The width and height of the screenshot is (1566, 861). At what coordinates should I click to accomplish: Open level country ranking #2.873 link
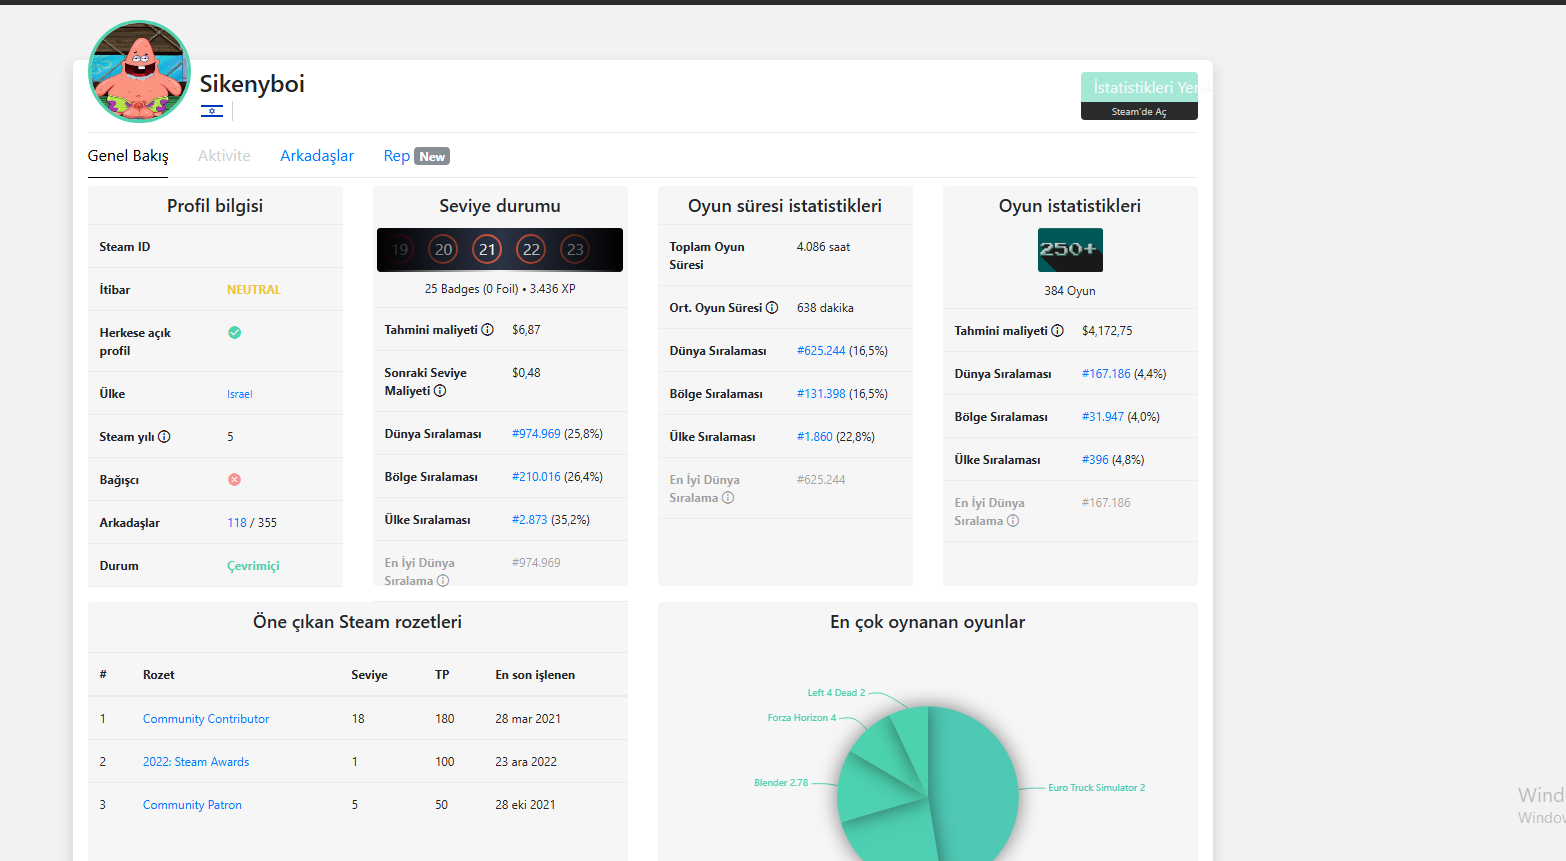pos(530,520)
